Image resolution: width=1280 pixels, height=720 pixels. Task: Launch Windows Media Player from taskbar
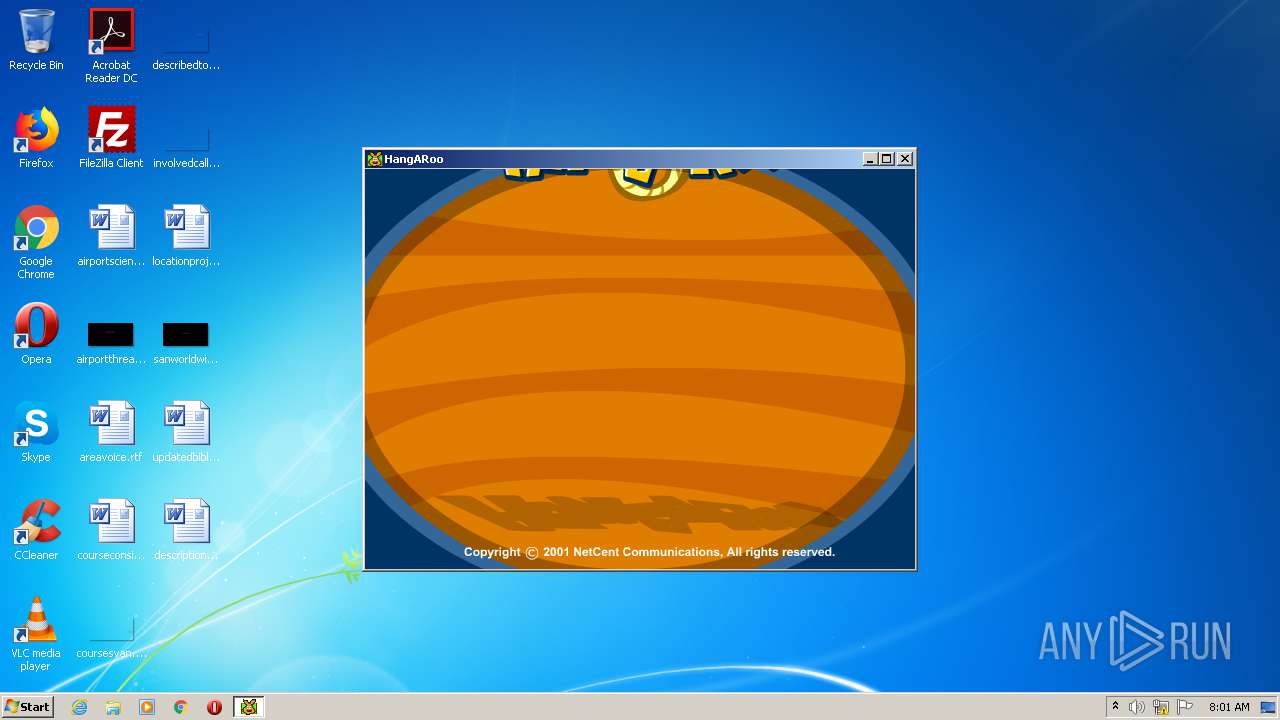tap(147, 707)
